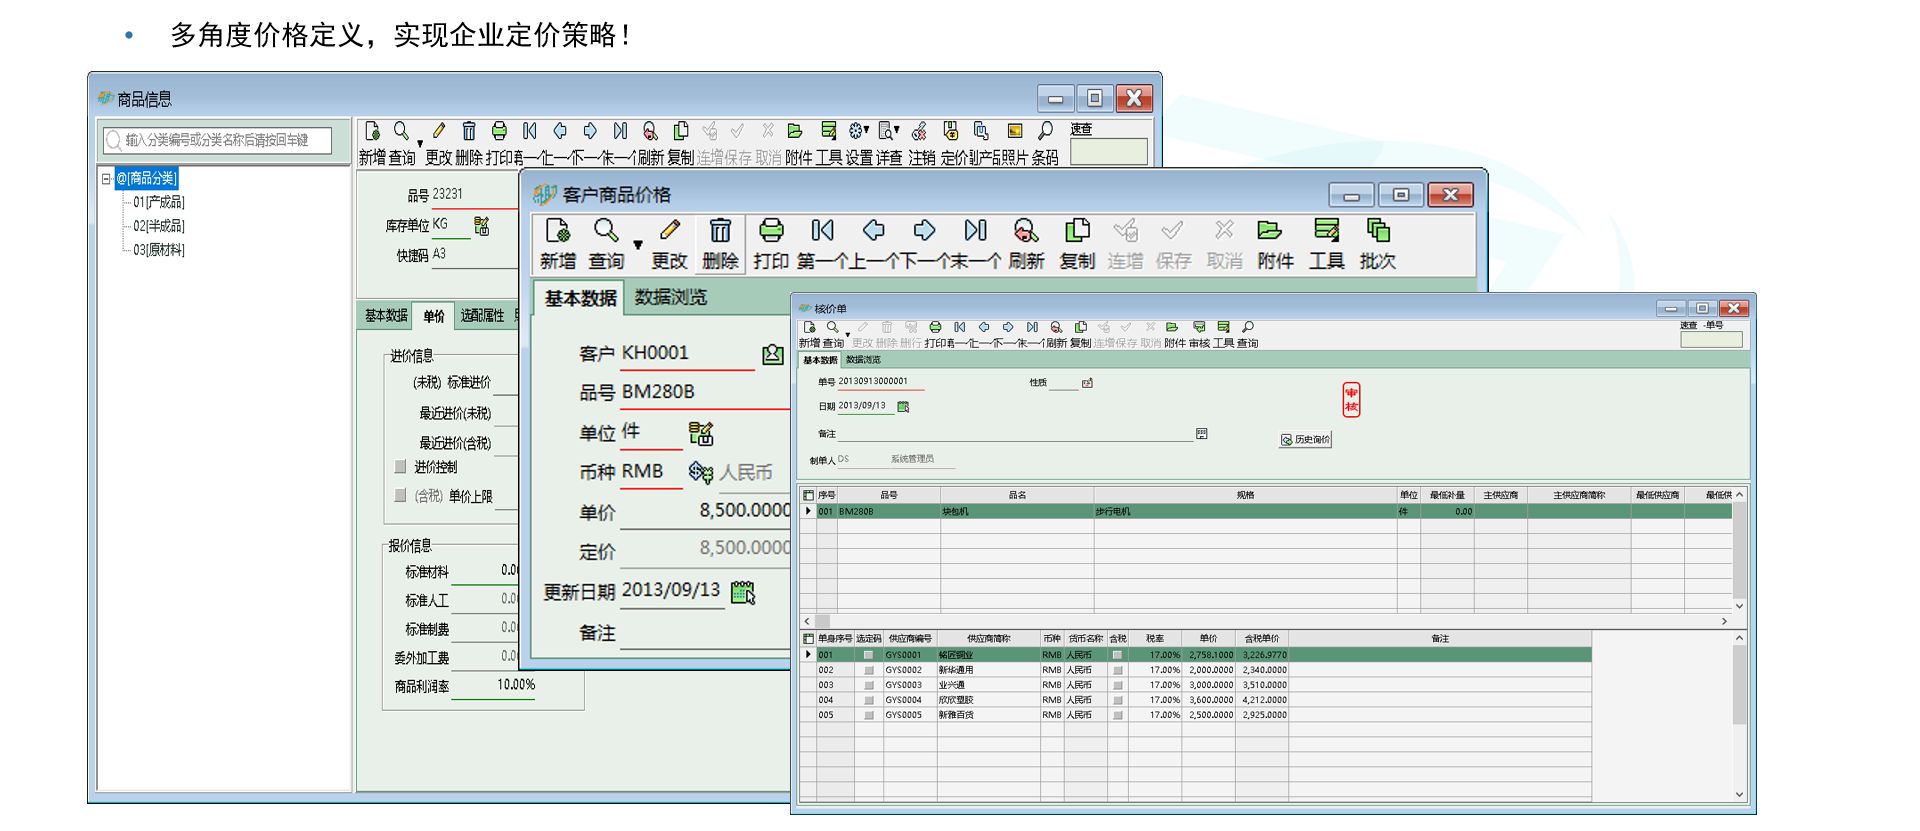Click the currency lookup icon beside RMB
The height and width of the screenshot is (831, 1920).
coord(700,472)
